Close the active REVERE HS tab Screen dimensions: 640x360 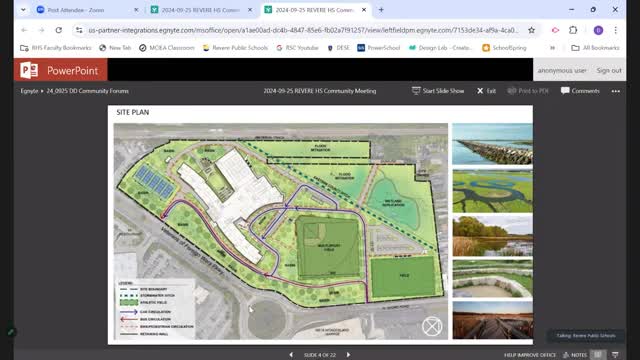tap(364, 10)
